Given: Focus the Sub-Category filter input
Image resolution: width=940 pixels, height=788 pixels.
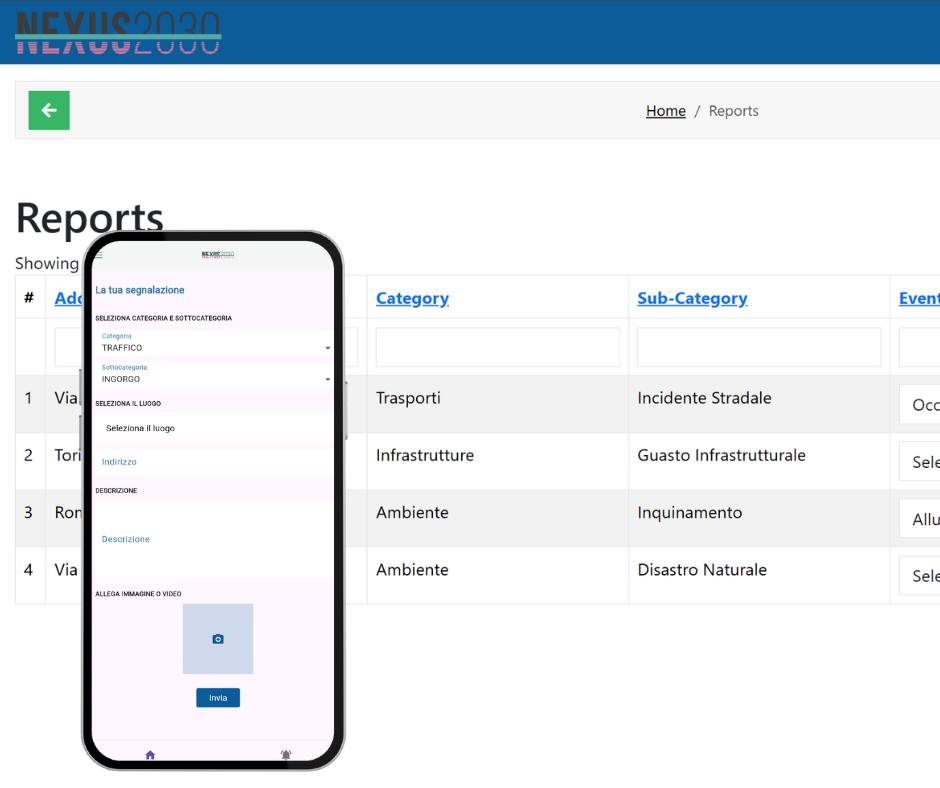Looking at the screenshot, I should (x=759, y=347).
